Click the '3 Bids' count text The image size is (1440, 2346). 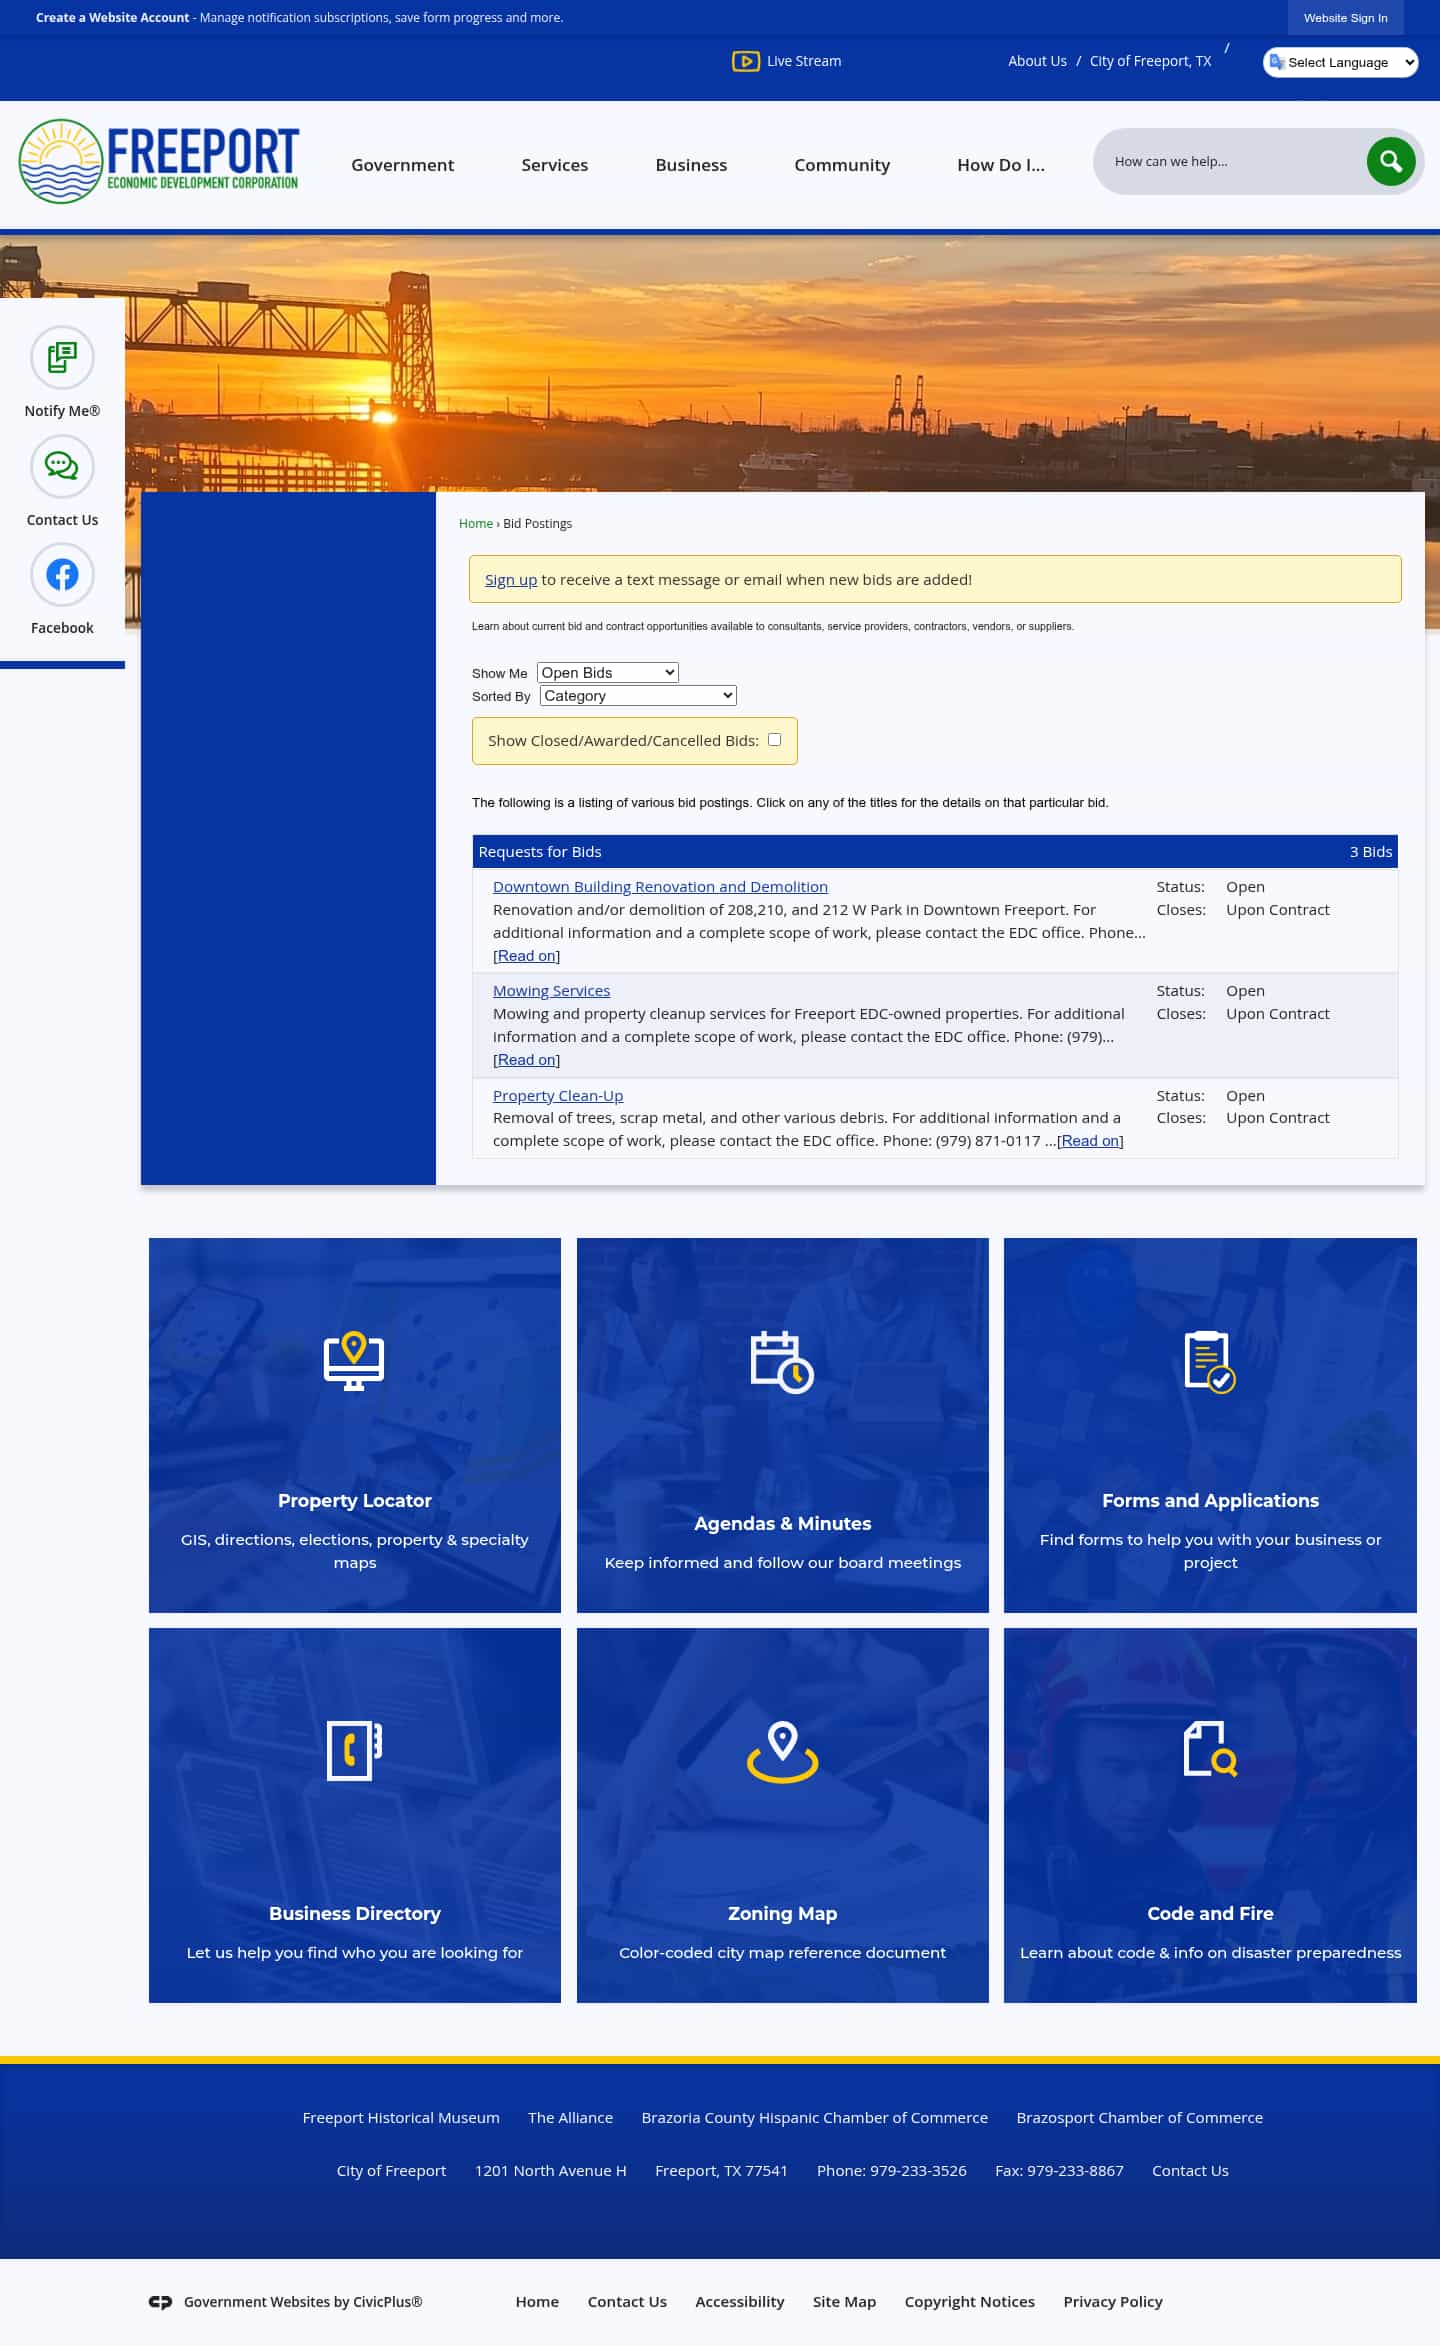coord(1370,851)
